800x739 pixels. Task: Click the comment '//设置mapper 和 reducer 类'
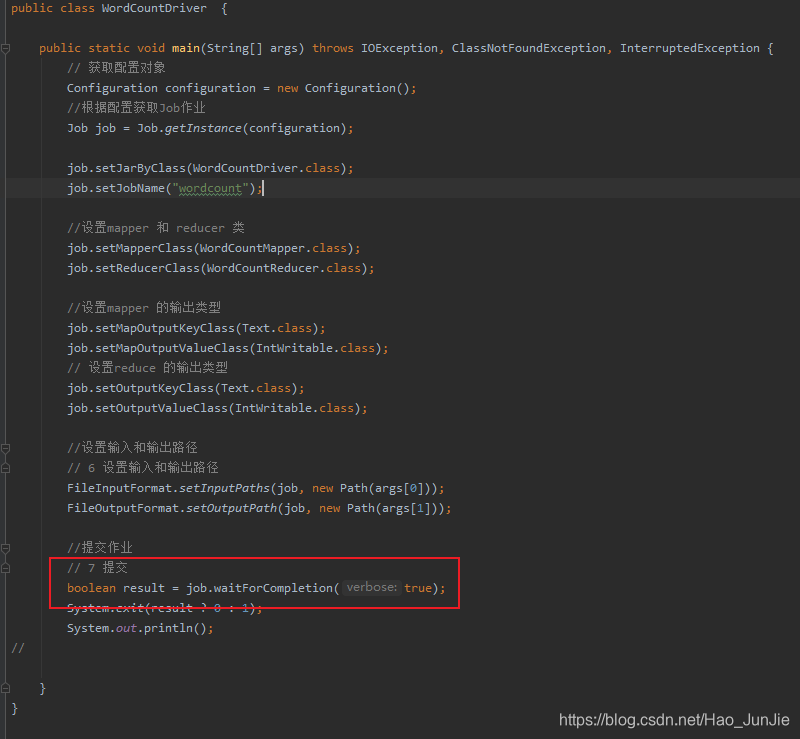point(156,228)
